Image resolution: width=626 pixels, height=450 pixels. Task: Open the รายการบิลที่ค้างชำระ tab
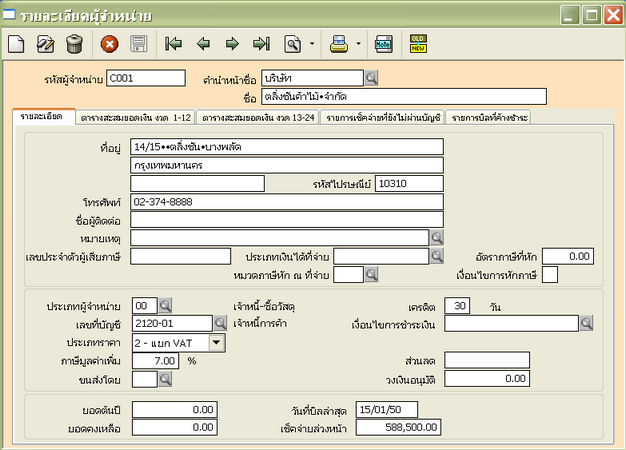(x=489, y=118)
